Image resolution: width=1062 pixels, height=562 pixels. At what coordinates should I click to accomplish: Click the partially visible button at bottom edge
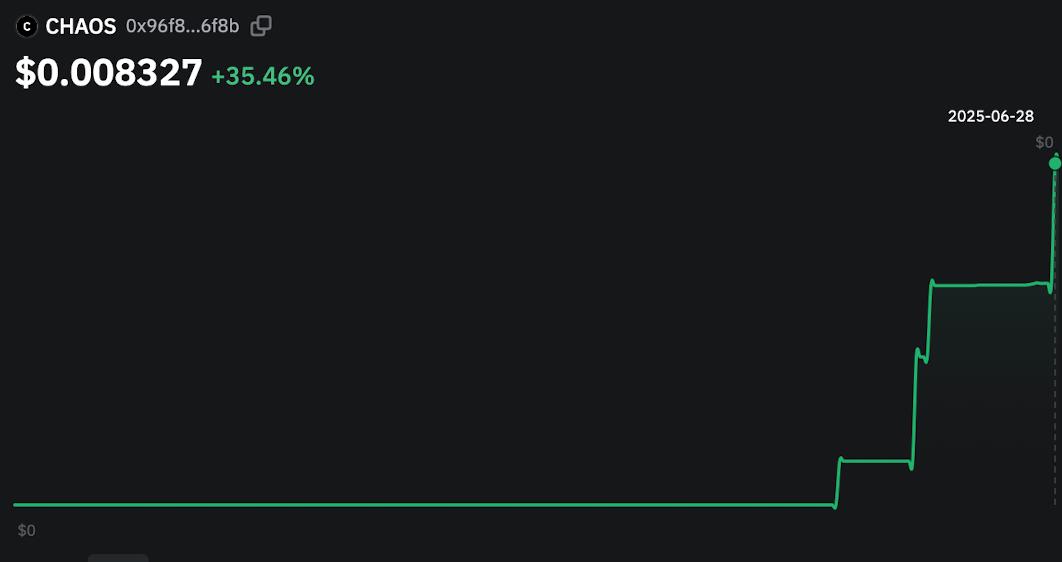(119, 558)
